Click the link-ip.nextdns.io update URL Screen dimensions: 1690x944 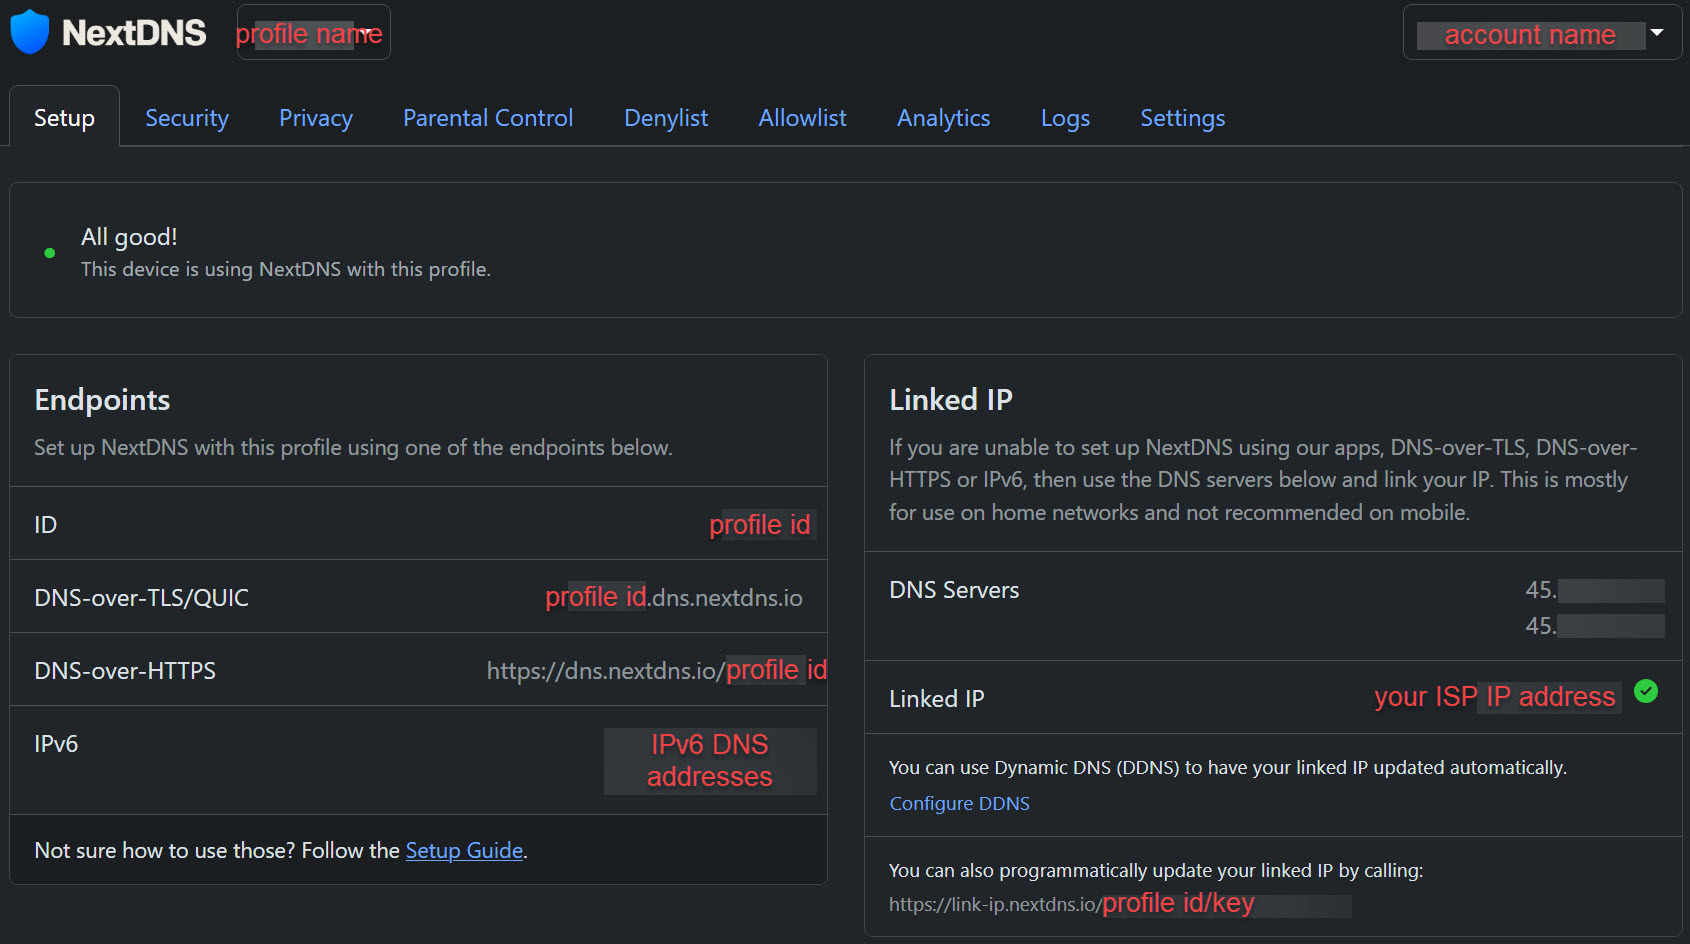pos(1070,904)
